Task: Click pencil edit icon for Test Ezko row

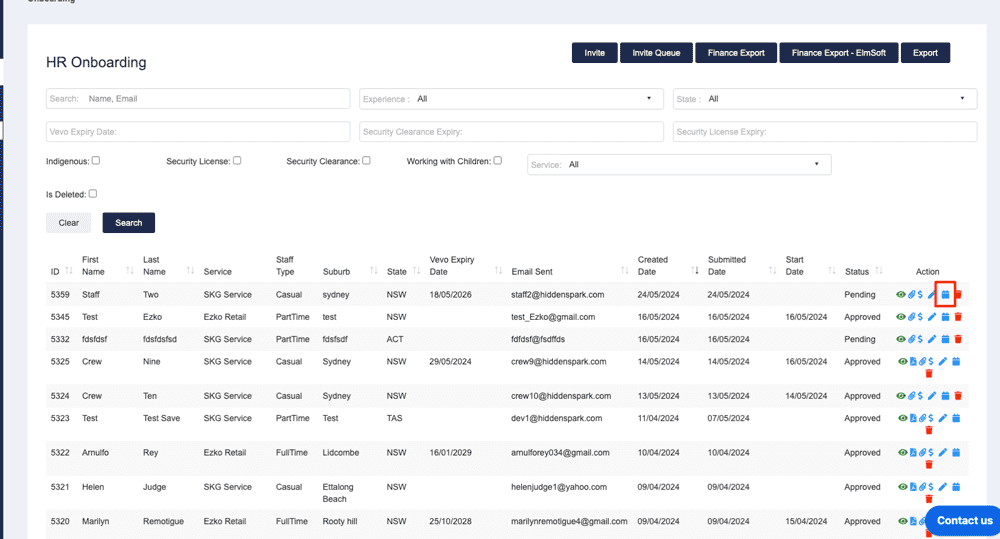Action: [932, 317]
